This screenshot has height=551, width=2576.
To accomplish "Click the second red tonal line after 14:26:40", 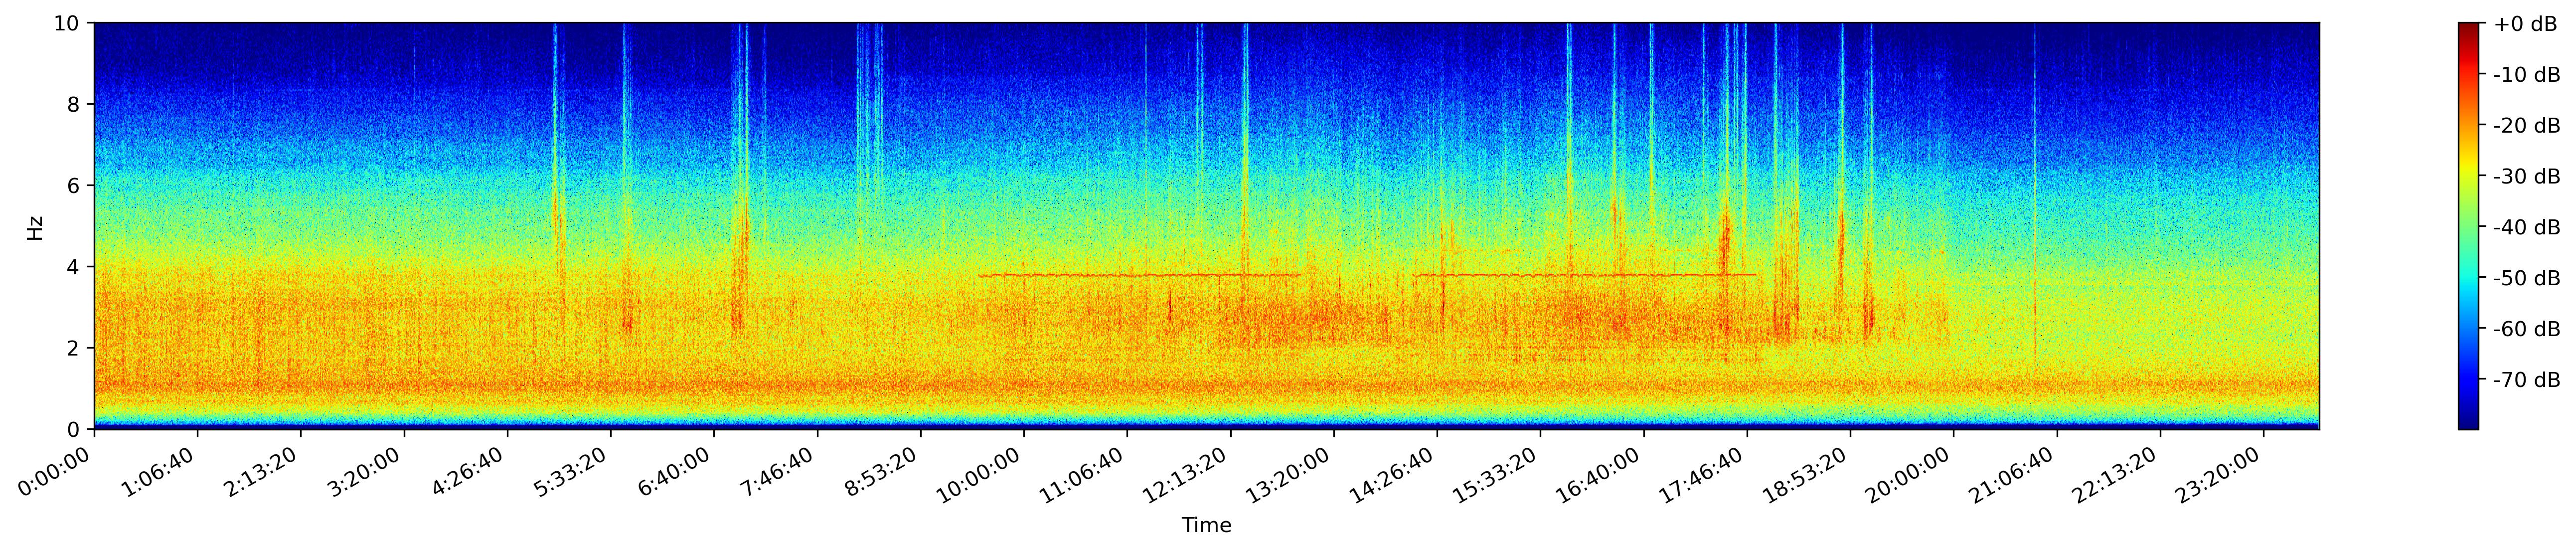I will pos(1585,275).
